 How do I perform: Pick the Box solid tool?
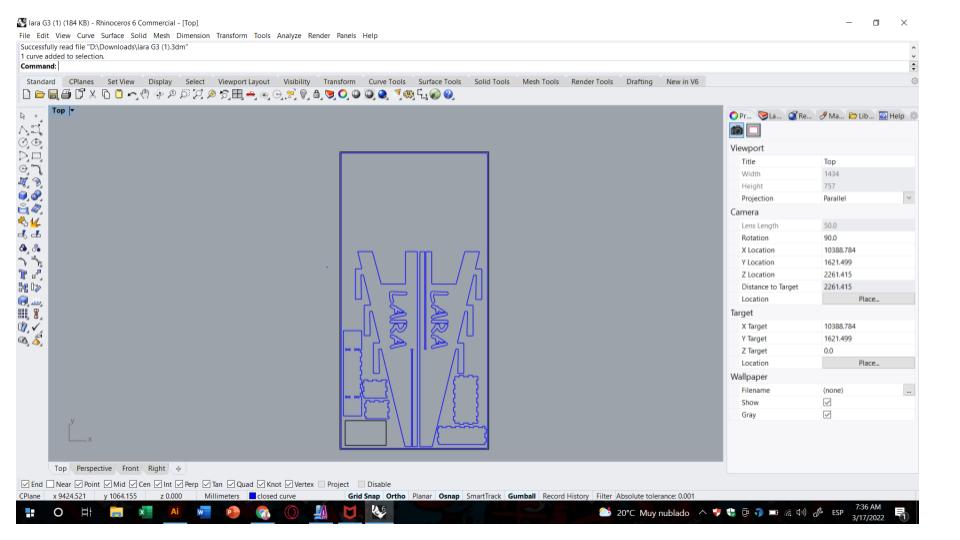click(x=23, y=195)
